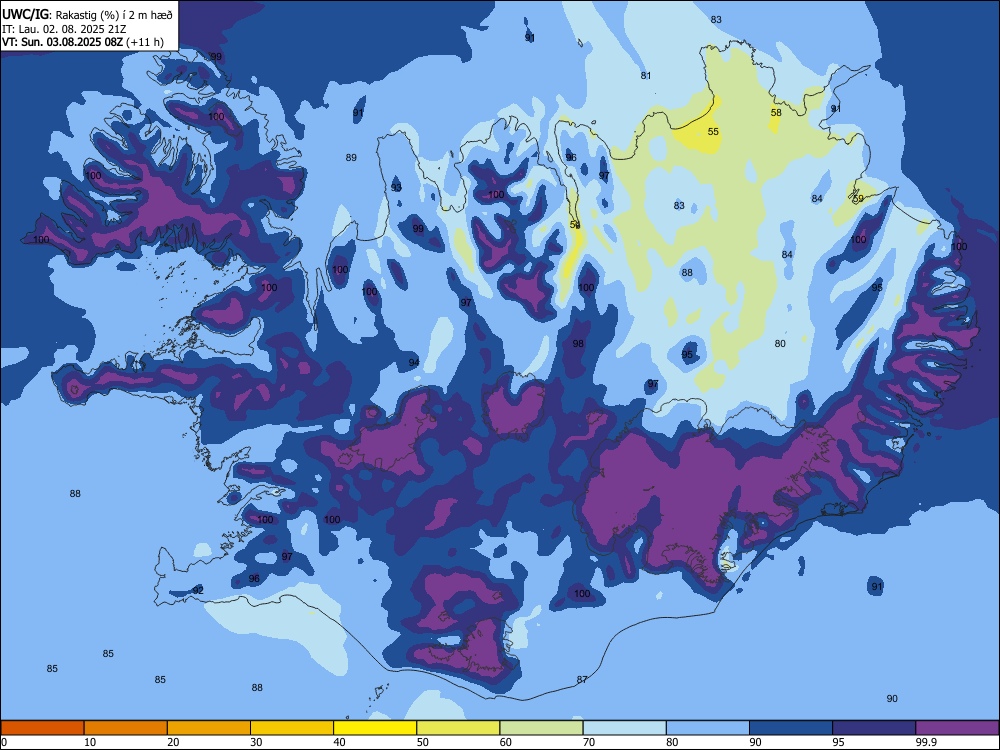The image size is (1000, 750).
Task: Select the '30' tick label on the color scale
Action: 256,742
